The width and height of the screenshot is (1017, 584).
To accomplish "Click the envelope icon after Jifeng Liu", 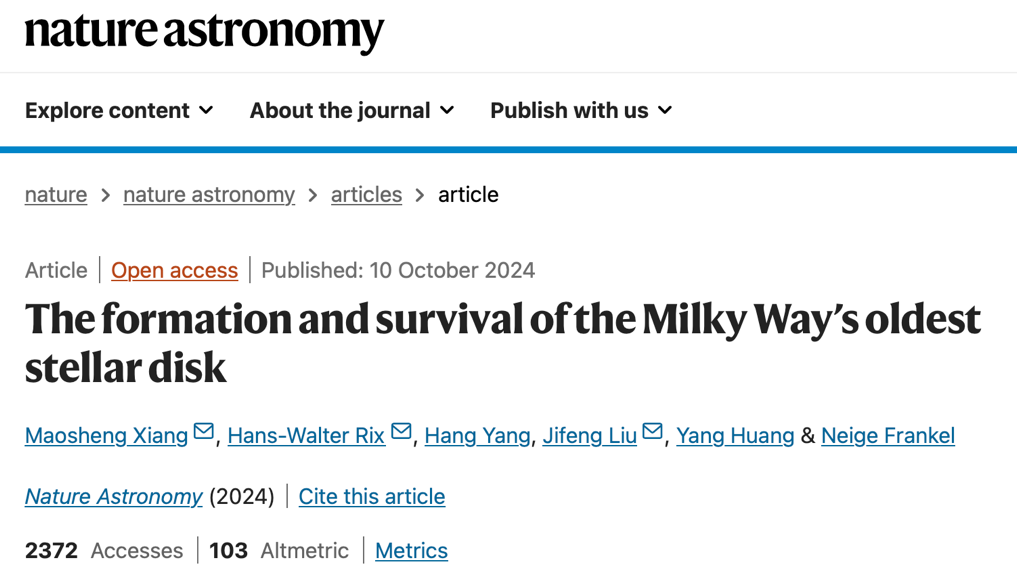I will [x=652, y=431].
